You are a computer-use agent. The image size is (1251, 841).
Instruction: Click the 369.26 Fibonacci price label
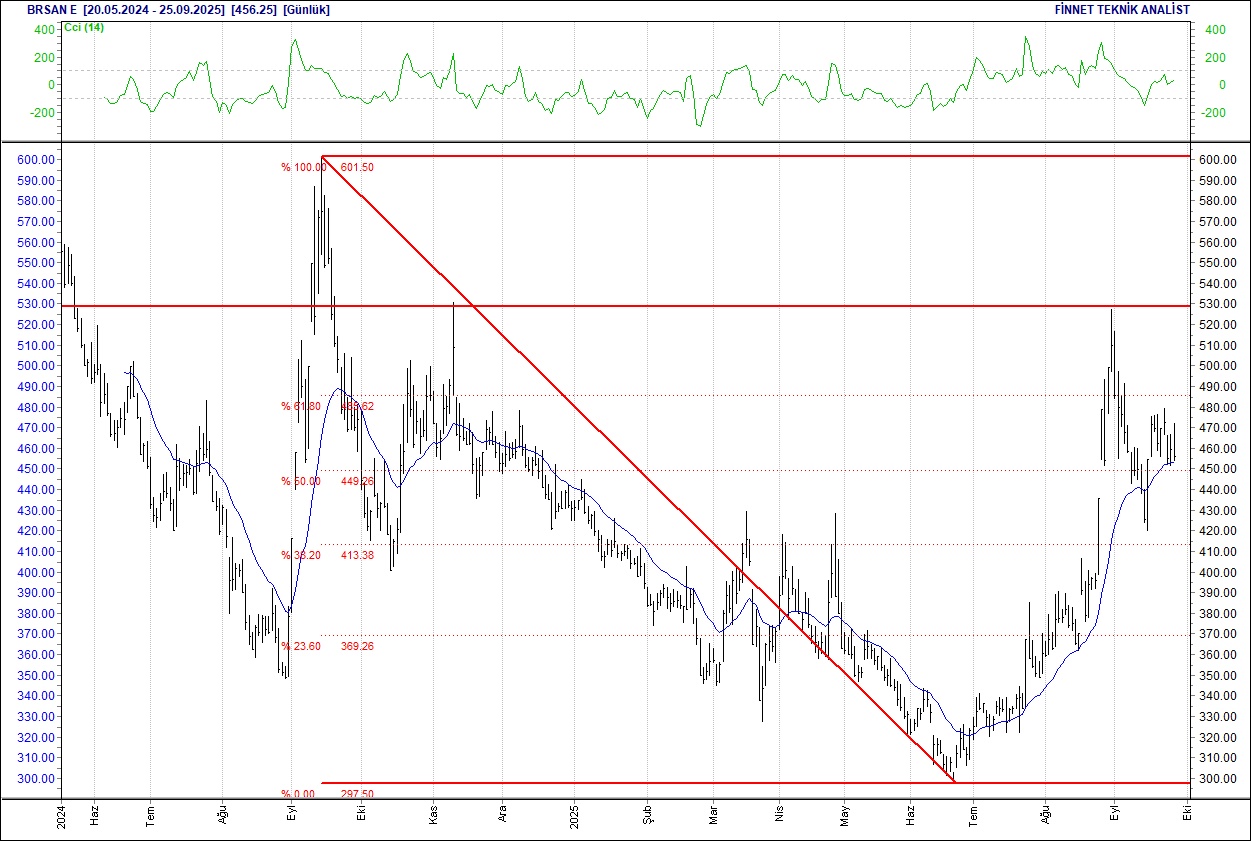click(x=357, y=646)
